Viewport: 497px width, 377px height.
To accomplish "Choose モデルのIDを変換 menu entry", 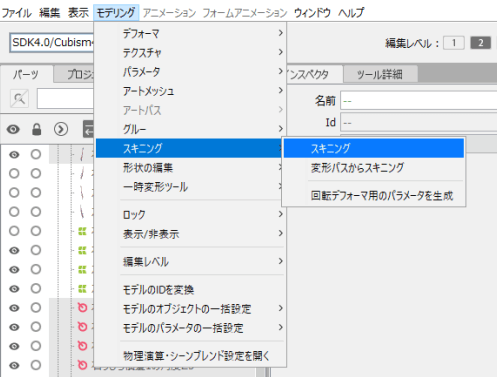I will click(x=191, y=289).
